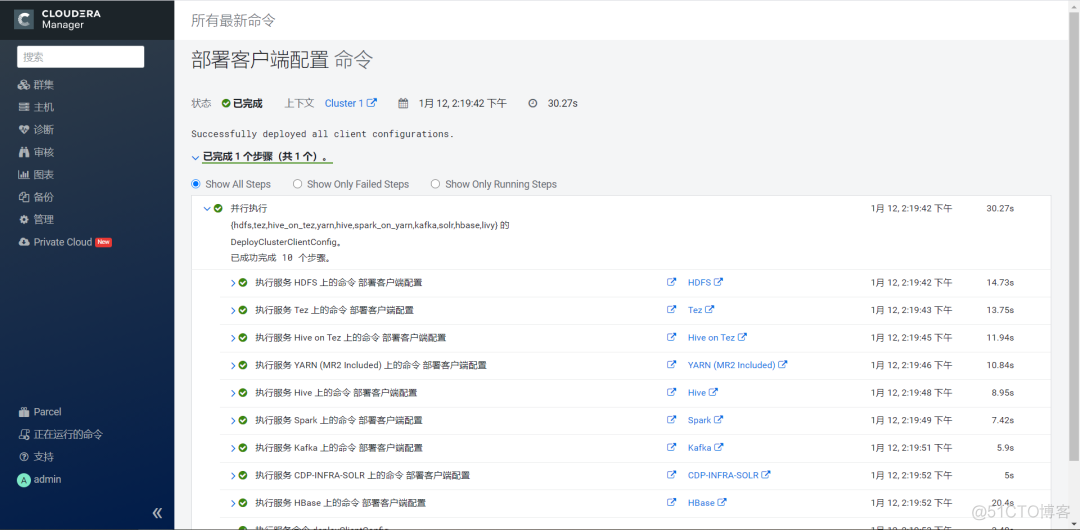This screenshot has width=1080, height=530.
Task: Click the cloud icon beside Private Cloud
Action: click(23, 242)
